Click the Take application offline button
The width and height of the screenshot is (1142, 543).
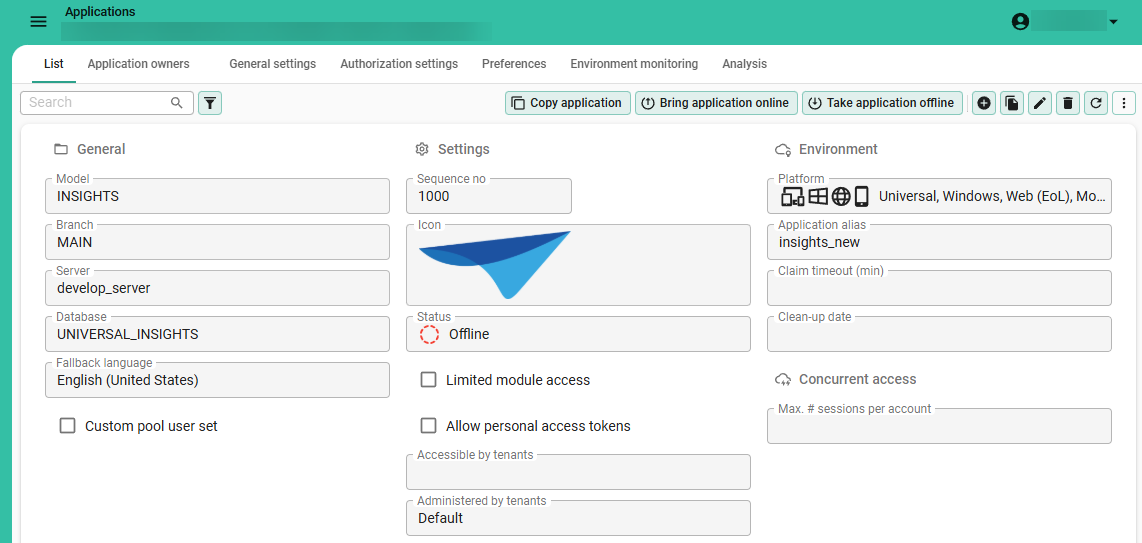tap(882, 103)
